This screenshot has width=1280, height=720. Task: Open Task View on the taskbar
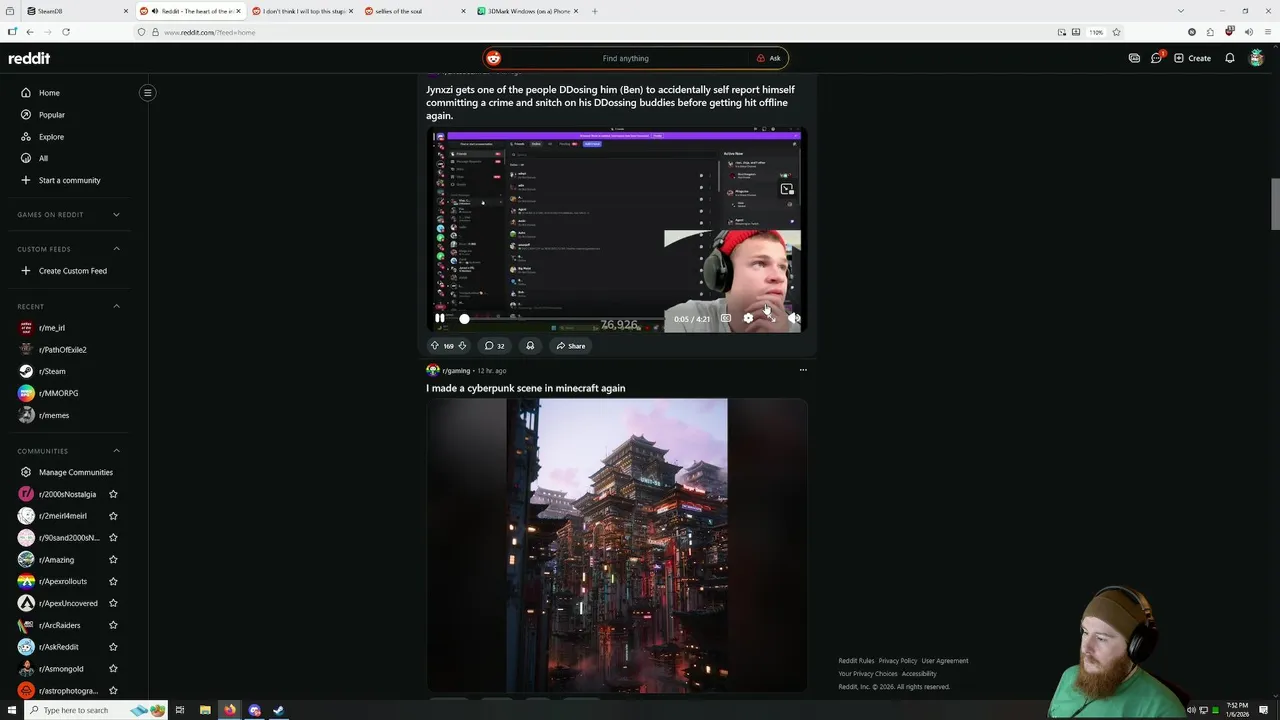(180, 710)
